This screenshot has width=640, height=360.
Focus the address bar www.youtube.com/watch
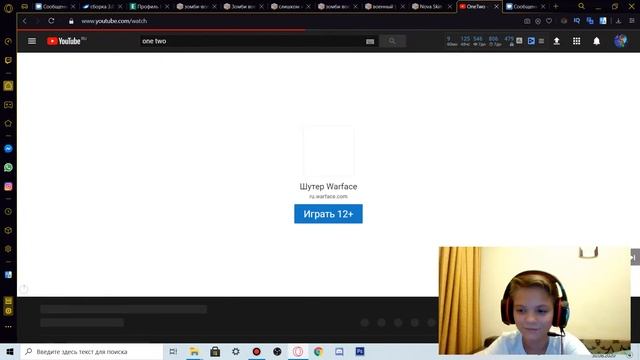click(x=114, y=21)
